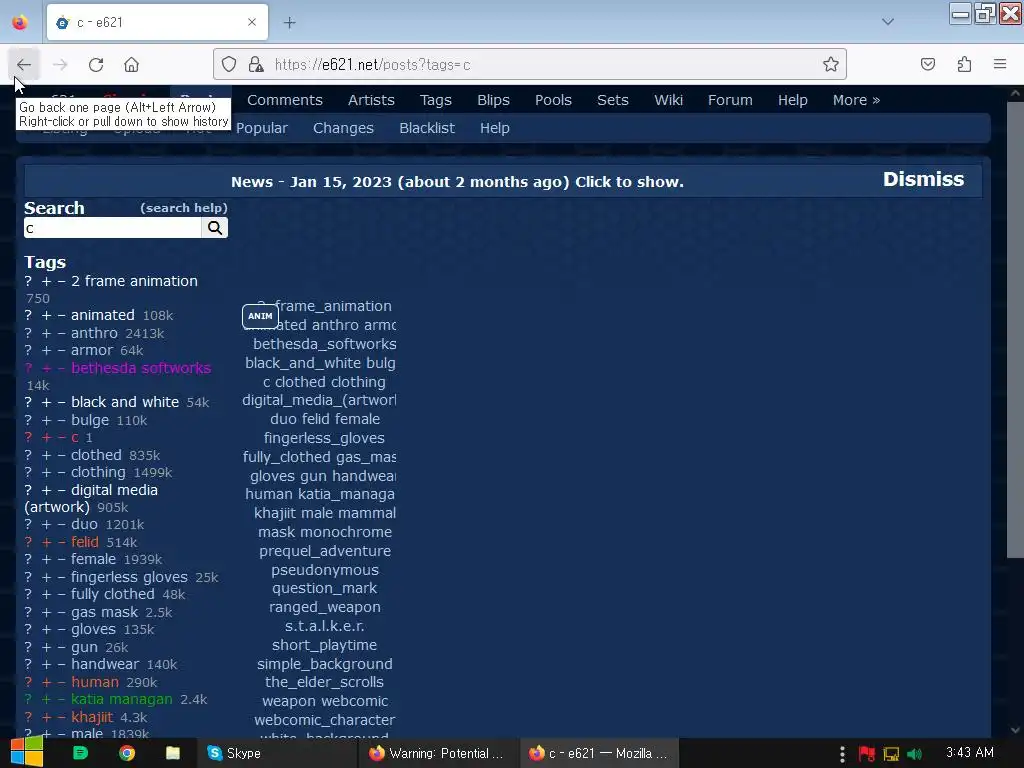Click the gas mask tag link
This screenshot has height=768, width=1024.
(104, 612)
